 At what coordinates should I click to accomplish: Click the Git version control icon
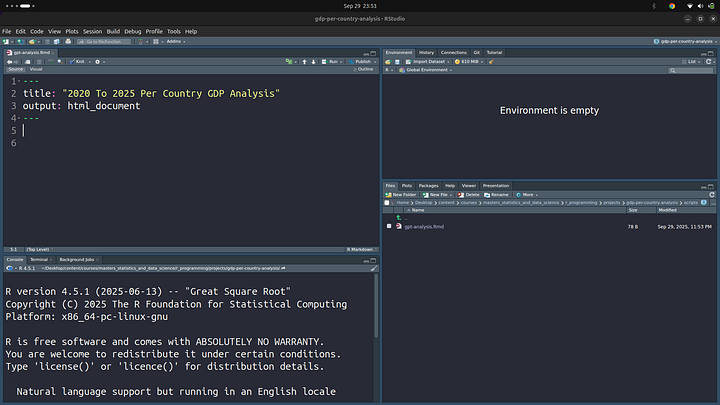141,41
